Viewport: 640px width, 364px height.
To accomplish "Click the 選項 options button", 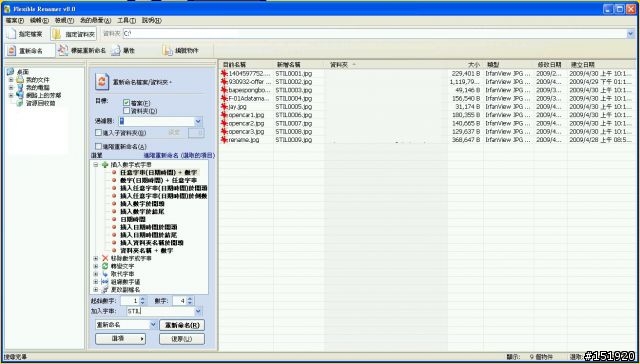I will 120,339.
